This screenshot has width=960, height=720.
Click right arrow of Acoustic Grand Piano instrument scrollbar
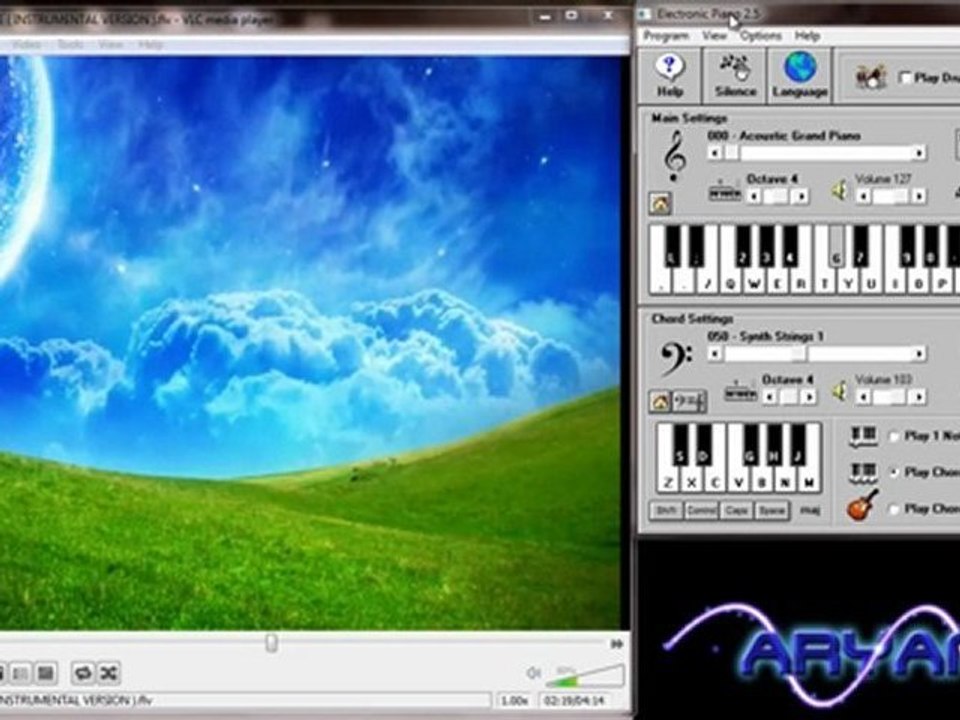click(x=919, y=152)
